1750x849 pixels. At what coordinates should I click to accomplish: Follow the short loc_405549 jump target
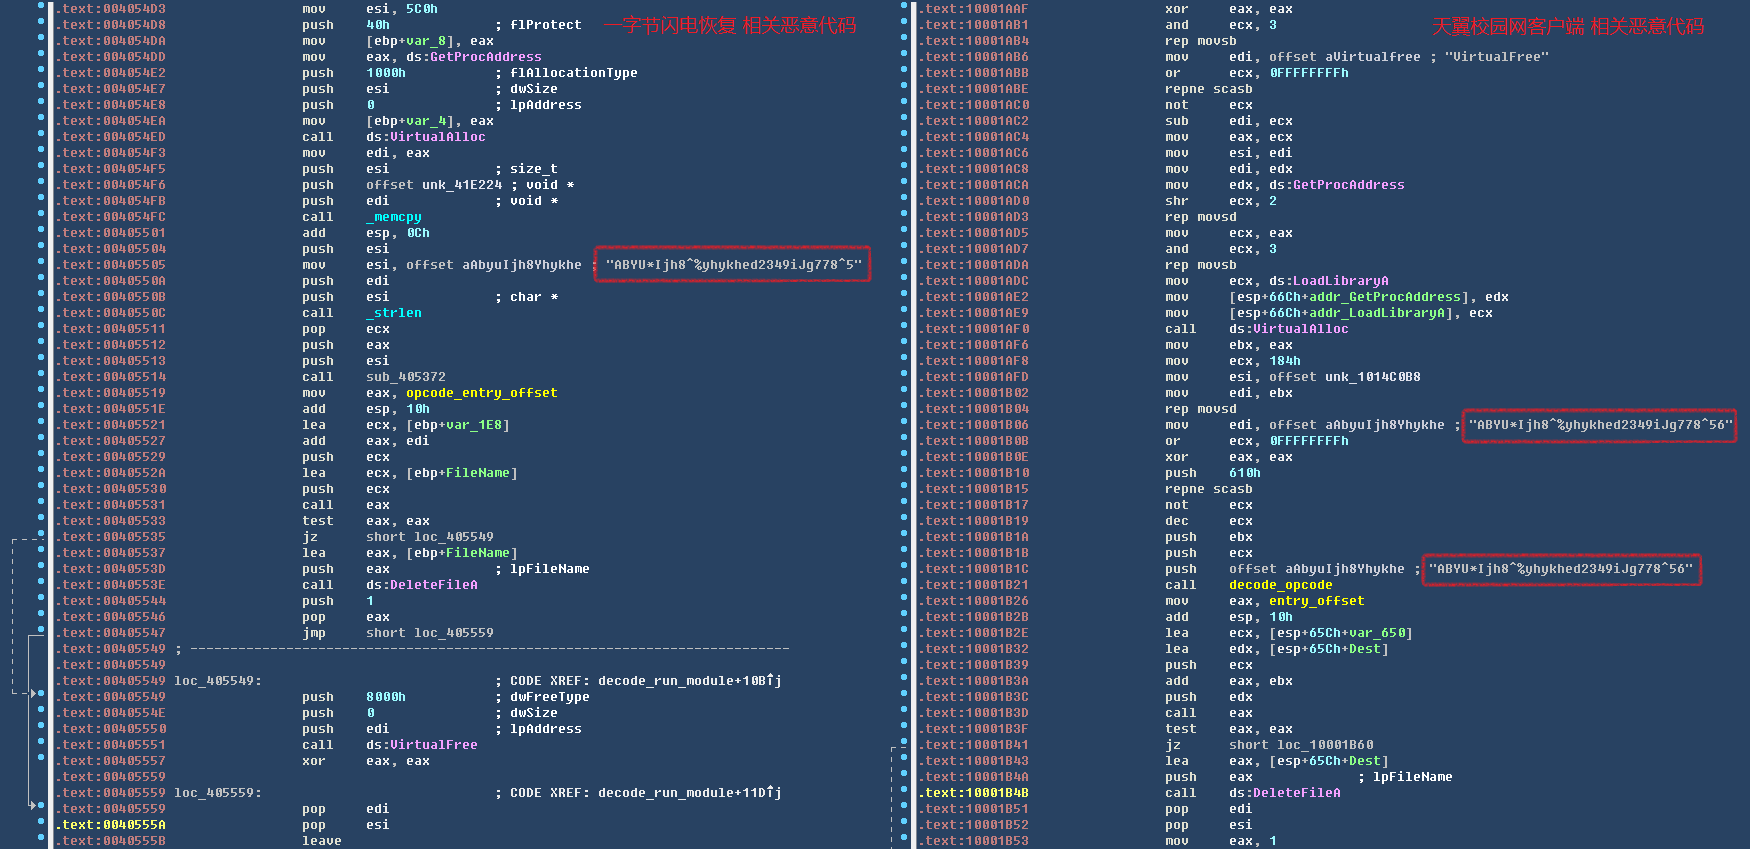[429, 537]
